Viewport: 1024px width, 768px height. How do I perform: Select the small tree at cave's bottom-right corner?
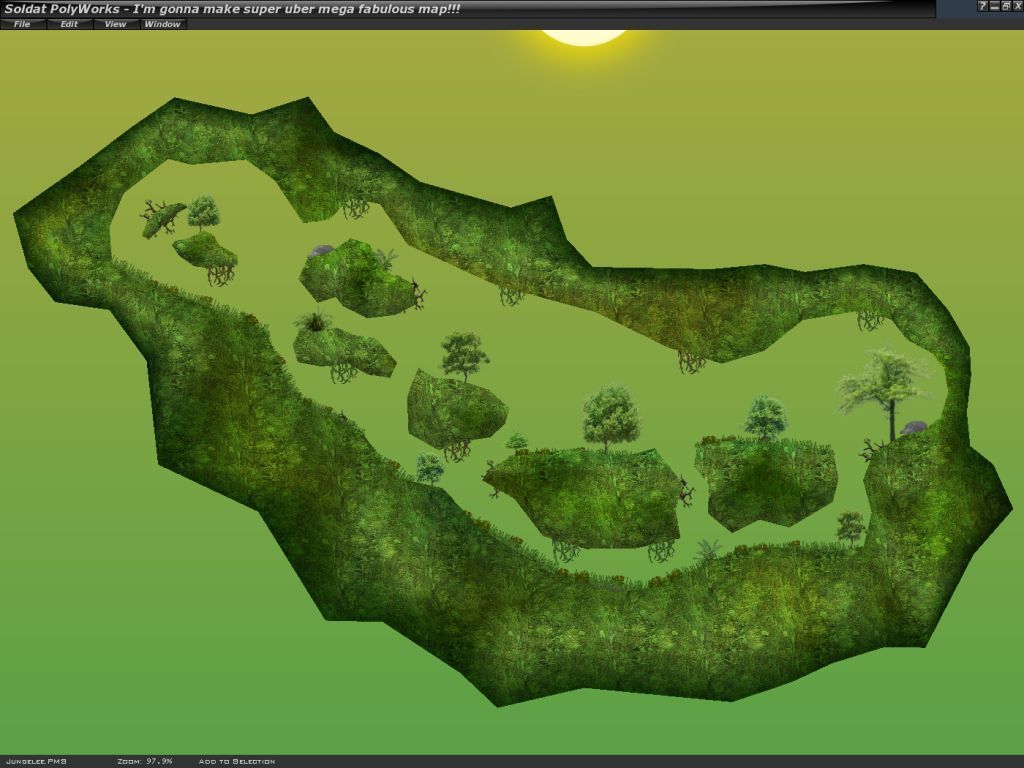[x=850, y=526]
